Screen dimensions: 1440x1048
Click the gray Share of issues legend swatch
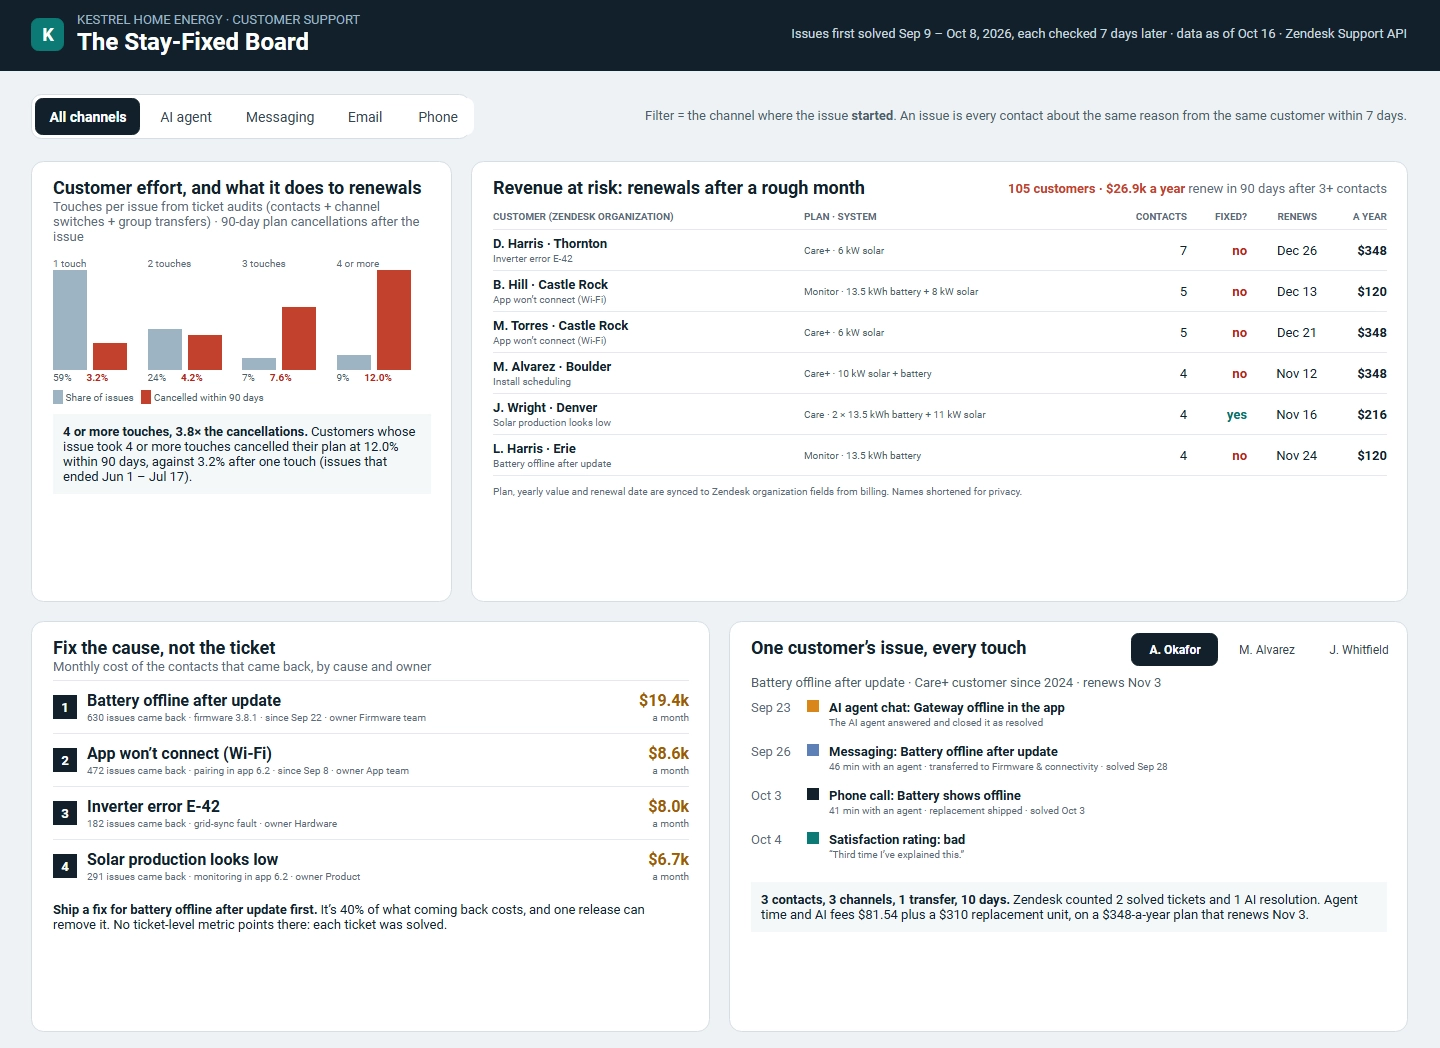click(58, 397)
